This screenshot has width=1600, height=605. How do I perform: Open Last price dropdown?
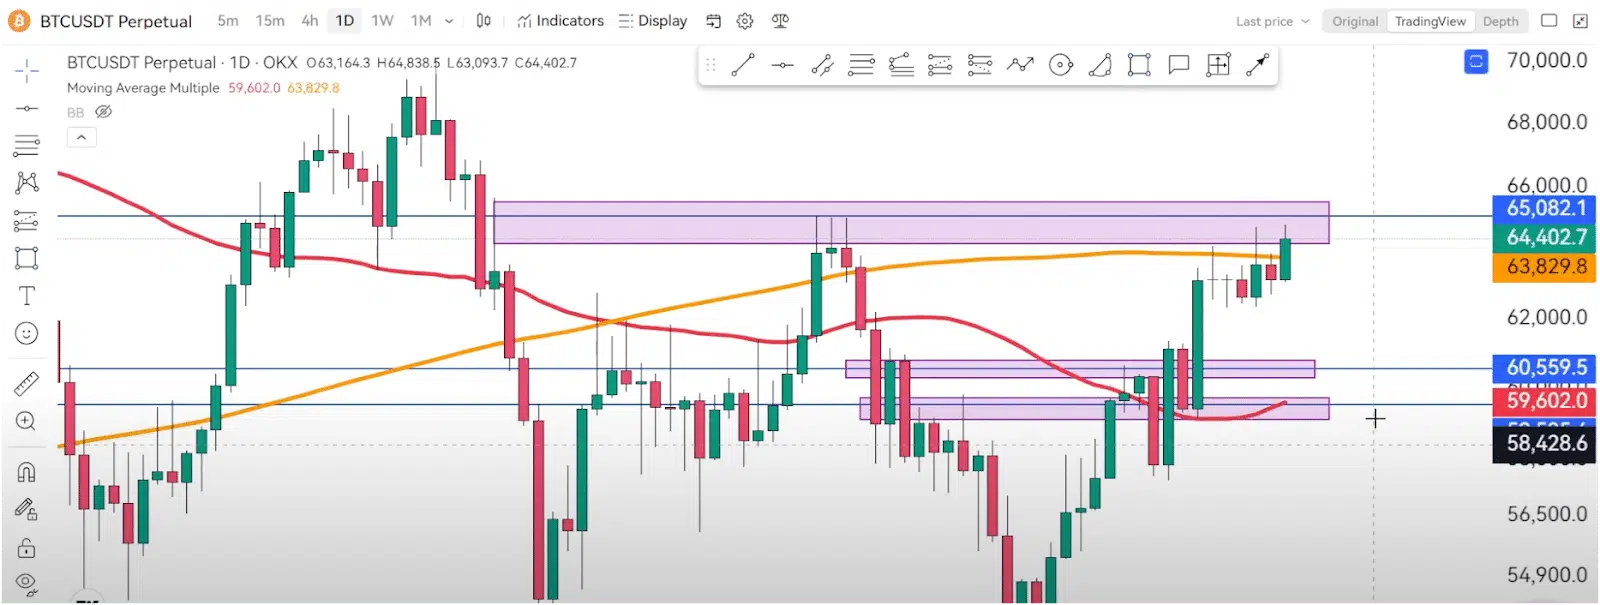(1272, 21)
